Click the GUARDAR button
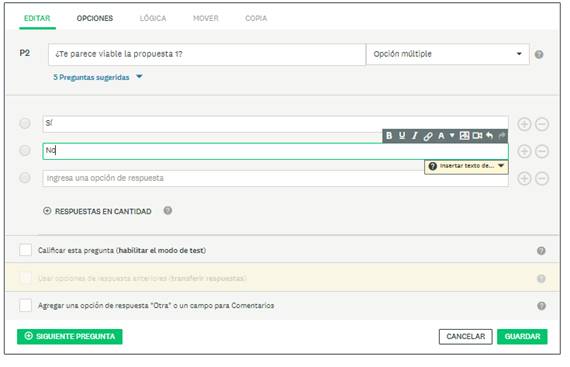The width and height of the screenshot is (570, 367). pyautogui.click(x=522, y=336)
